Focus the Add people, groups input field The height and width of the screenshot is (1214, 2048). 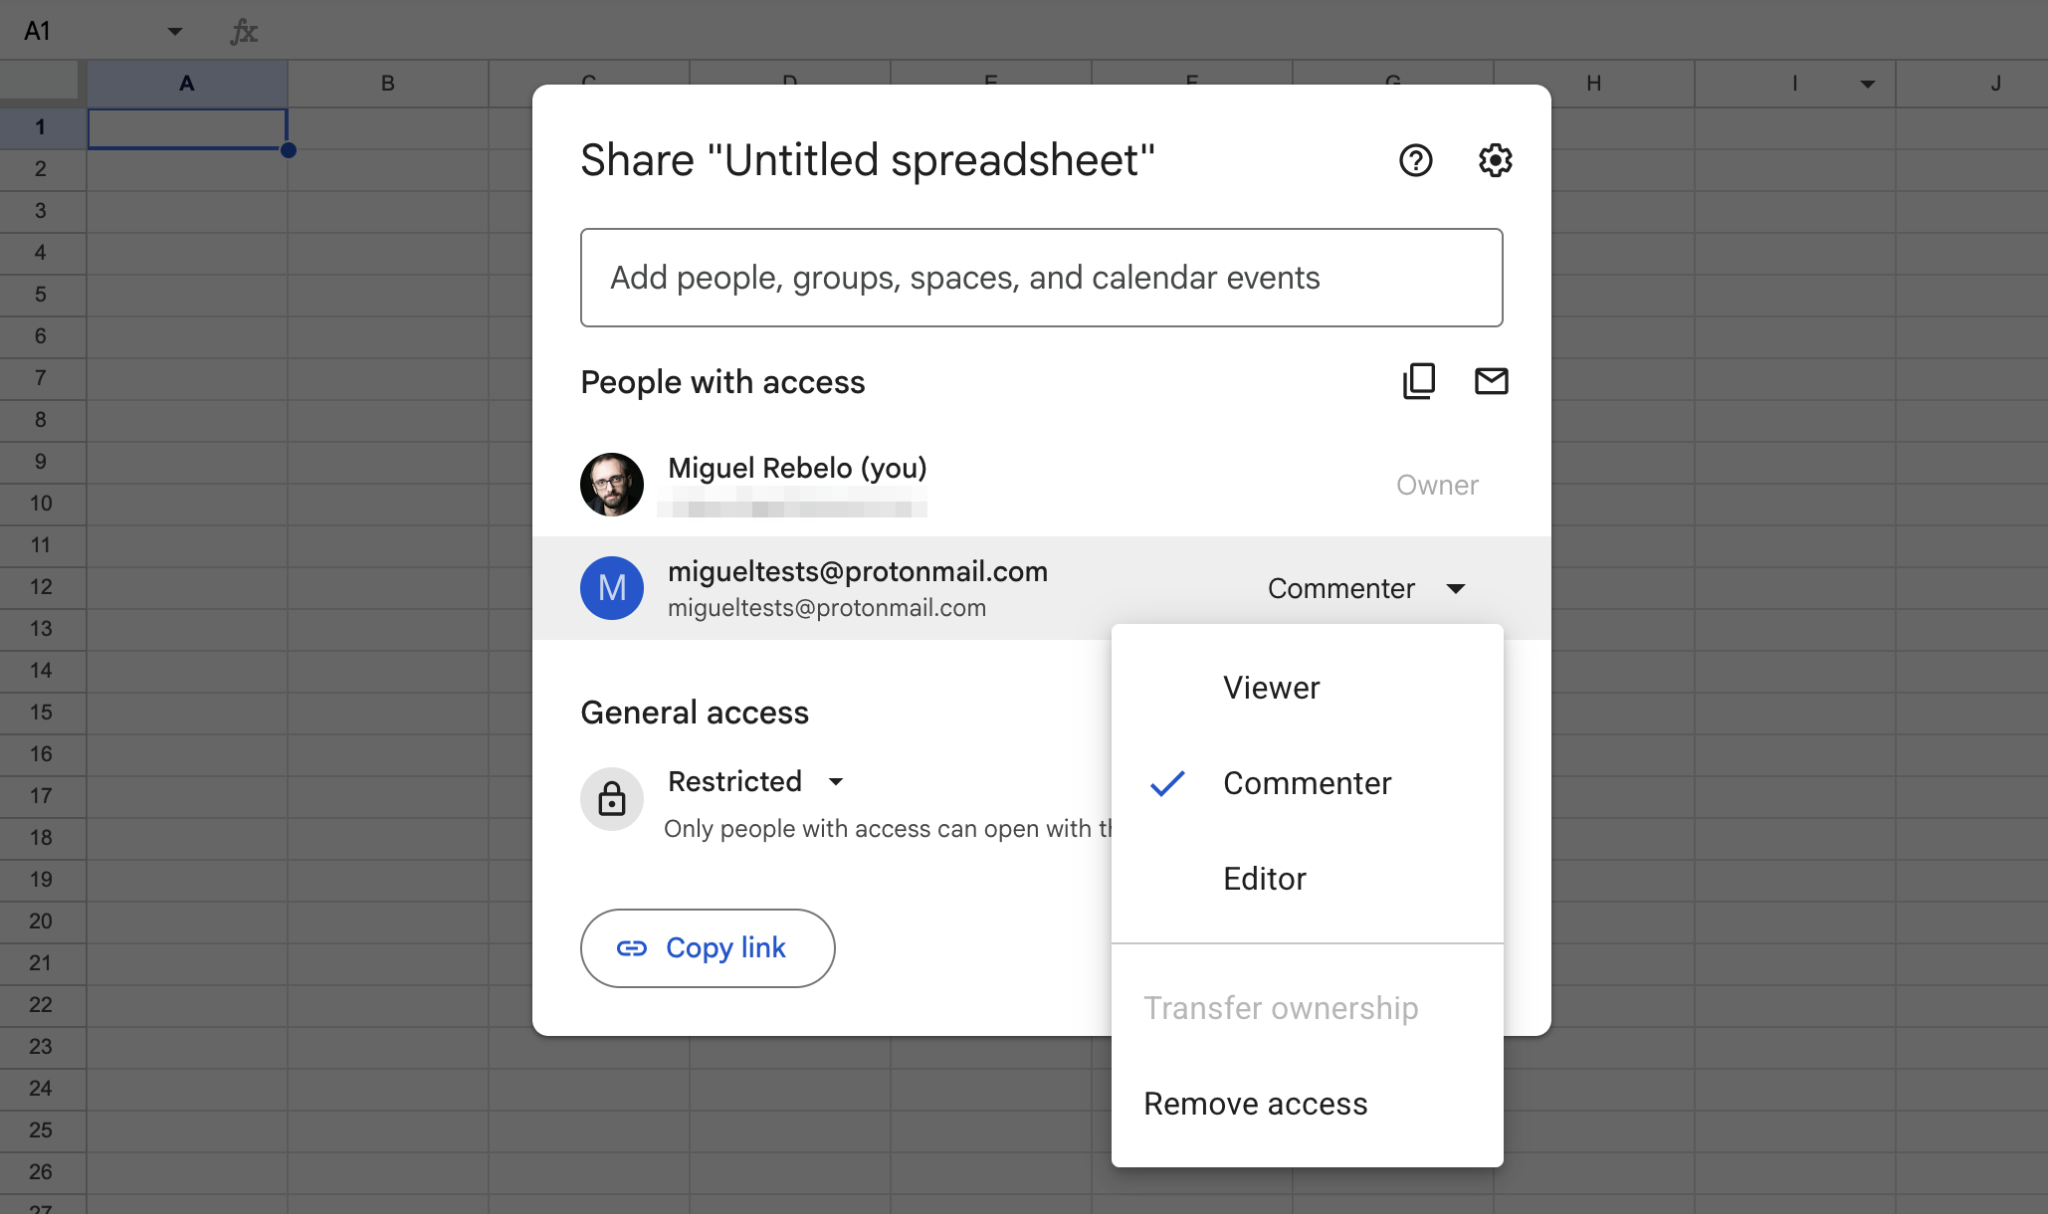(x=1041, y=277)
